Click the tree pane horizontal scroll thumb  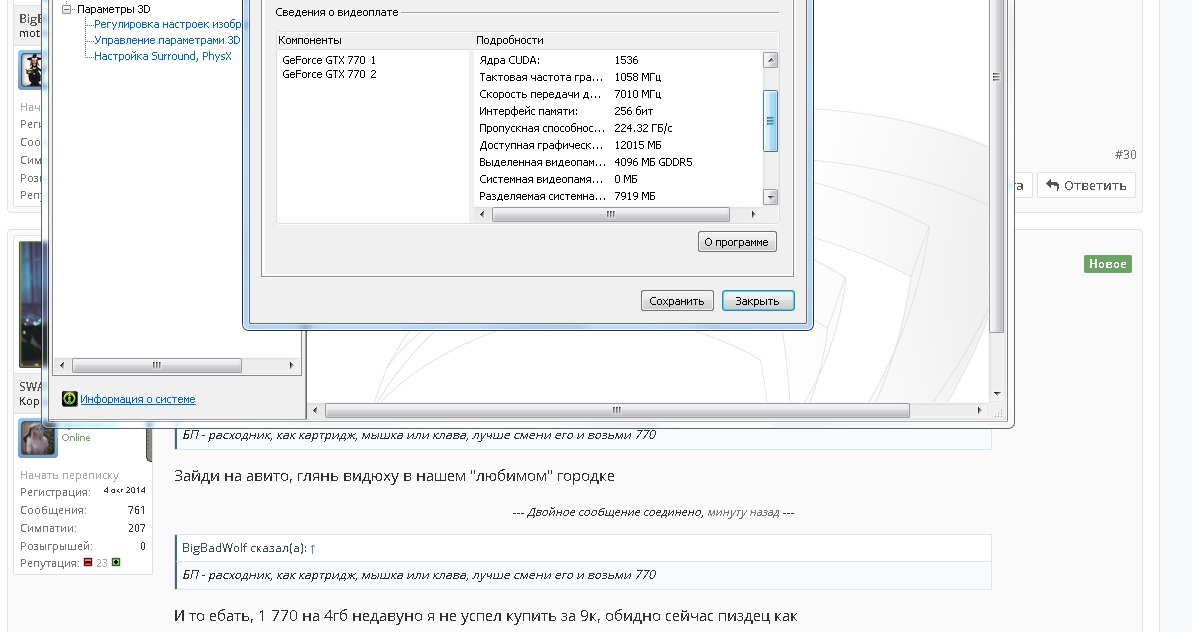[157, 366]
